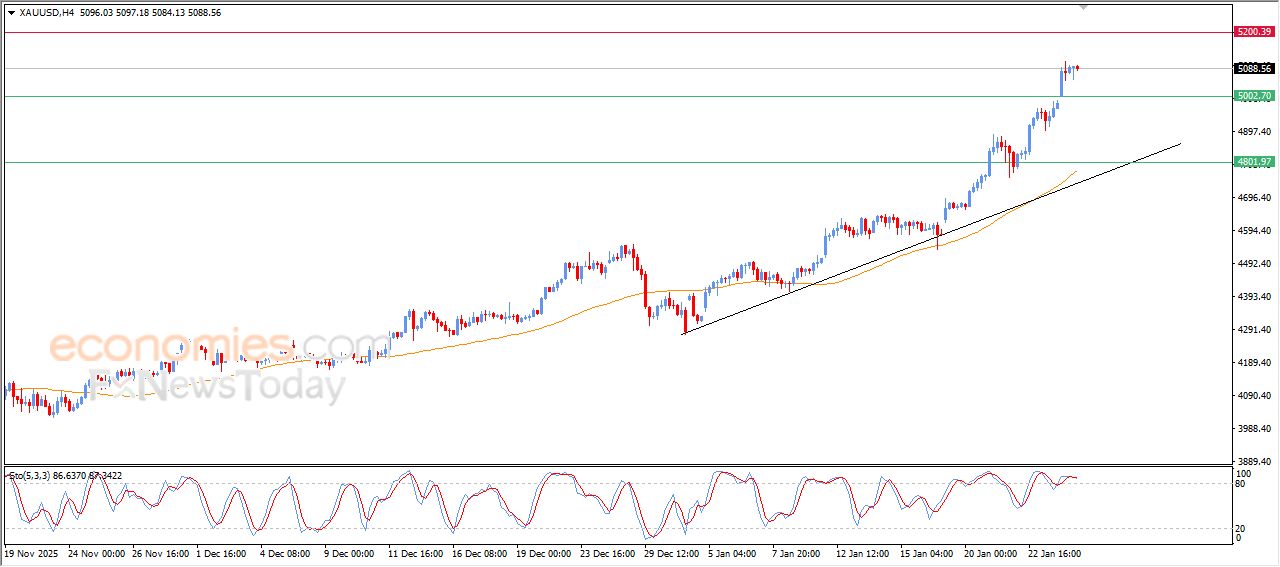Click the 4594.94 price axis value
Image resolution: width=1280 pixels, height=567 pixels.
pos(1254,231)
